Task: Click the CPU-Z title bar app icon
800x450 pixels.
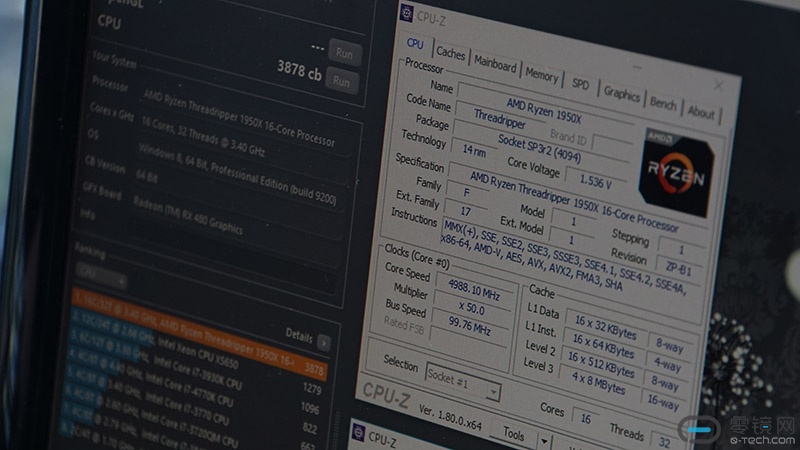Action: click(x=406, y=12)
